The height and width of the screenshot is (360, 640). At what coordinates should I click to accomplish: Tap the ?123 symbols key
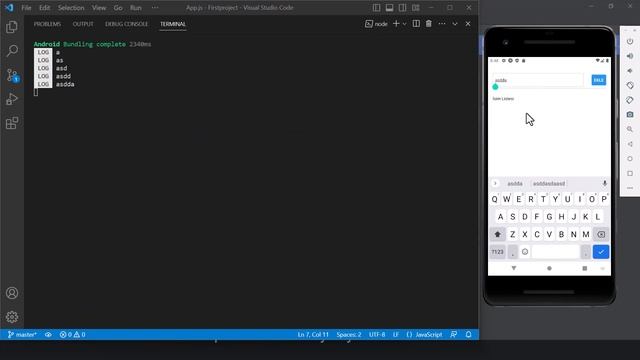click(497, 252)
